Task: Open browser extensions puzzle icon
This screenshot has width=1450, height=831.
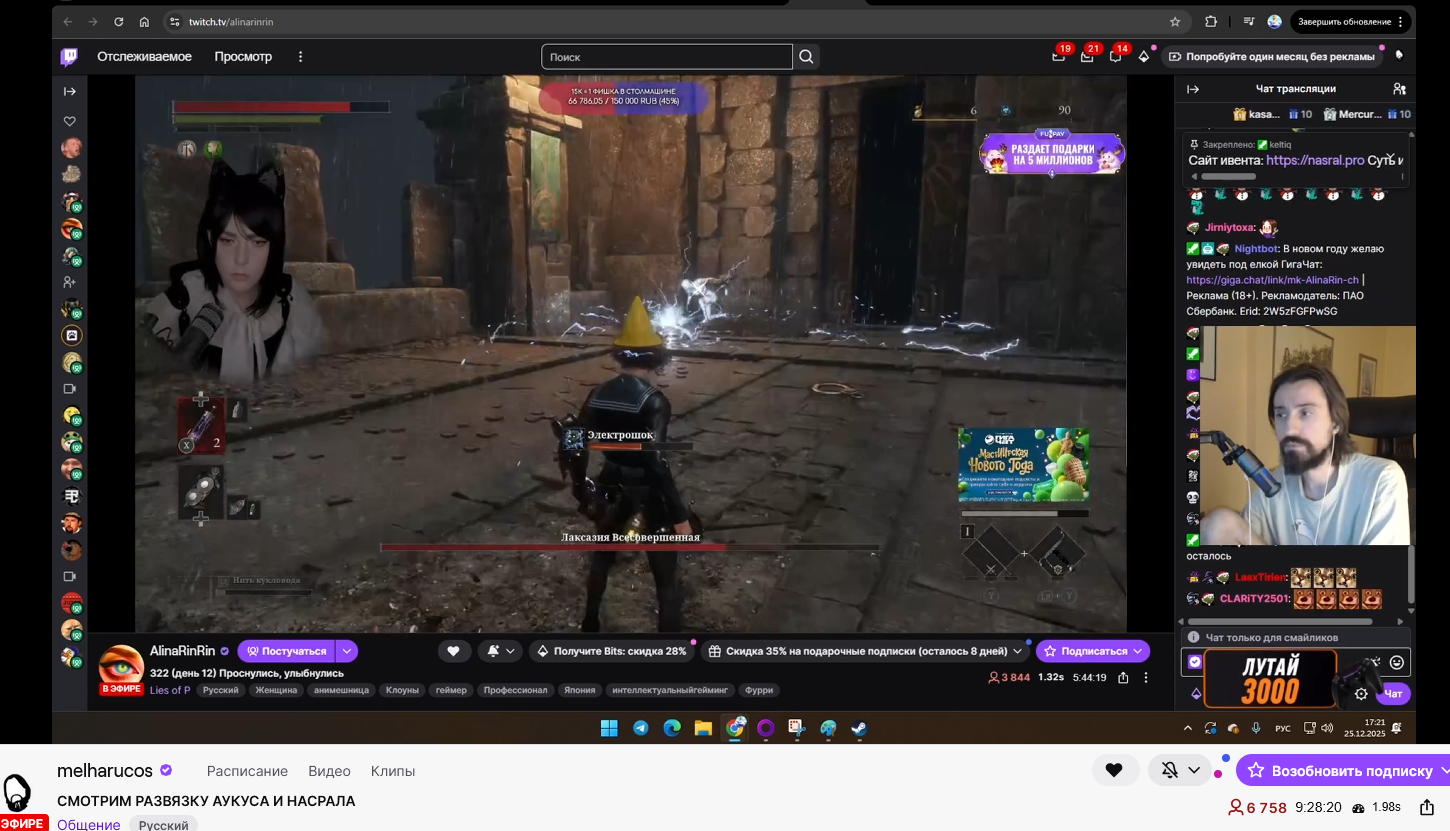Action: 1211,22
